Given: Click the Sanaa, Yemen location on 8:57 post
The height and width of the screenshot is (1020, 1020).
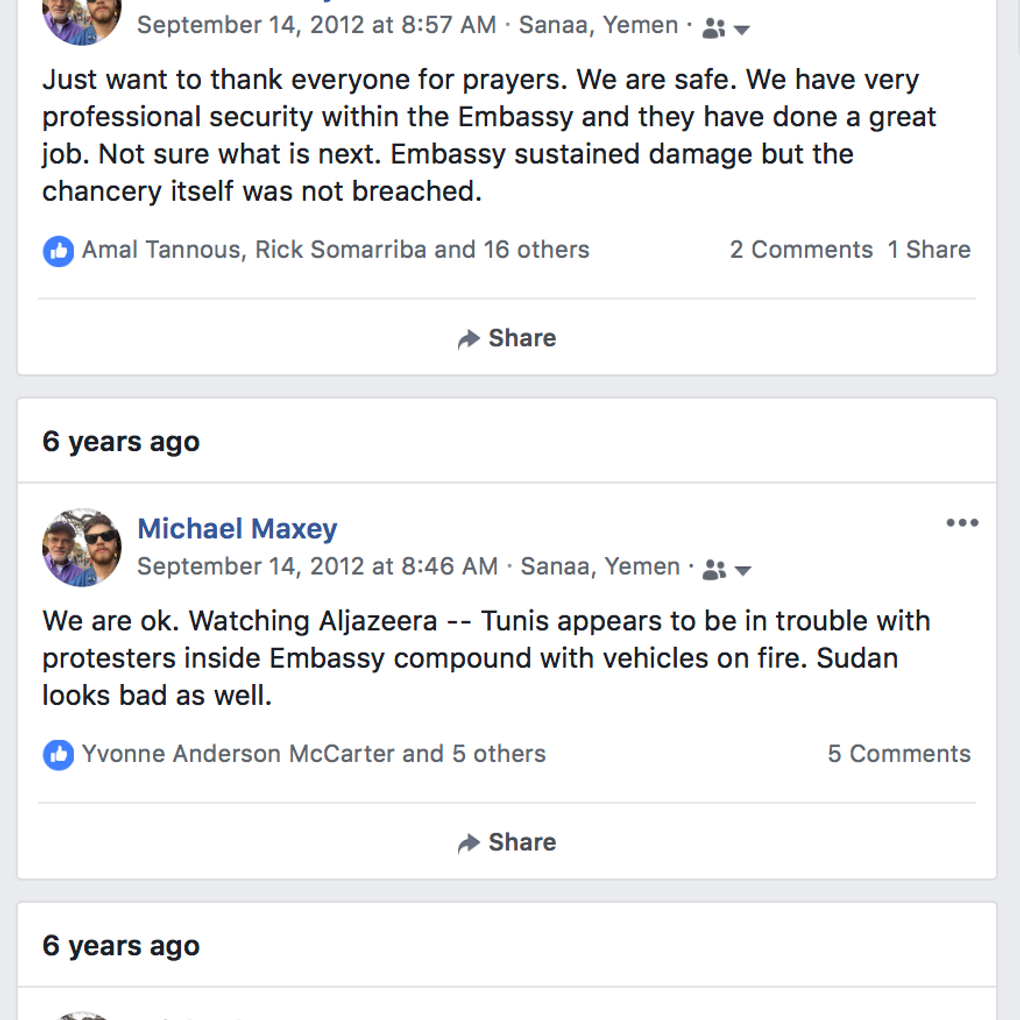Looking at the screenshot, I should (x=598, y=26).
